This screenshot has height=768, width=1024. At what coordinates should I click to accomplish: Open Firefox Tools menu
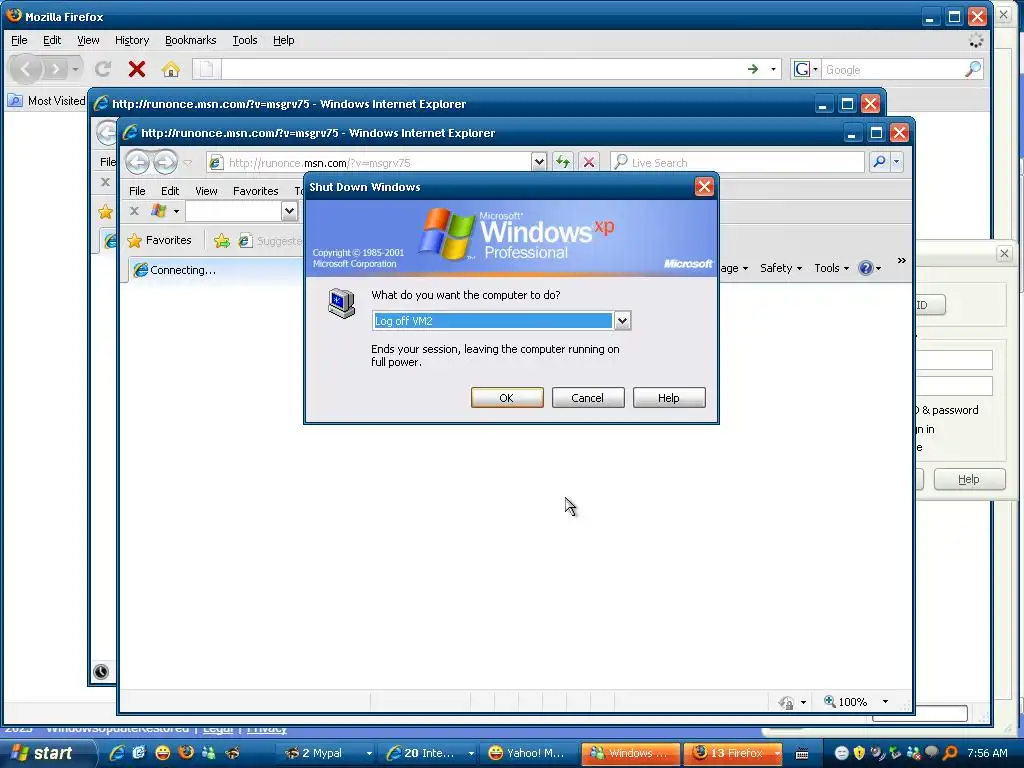(245, 40)
